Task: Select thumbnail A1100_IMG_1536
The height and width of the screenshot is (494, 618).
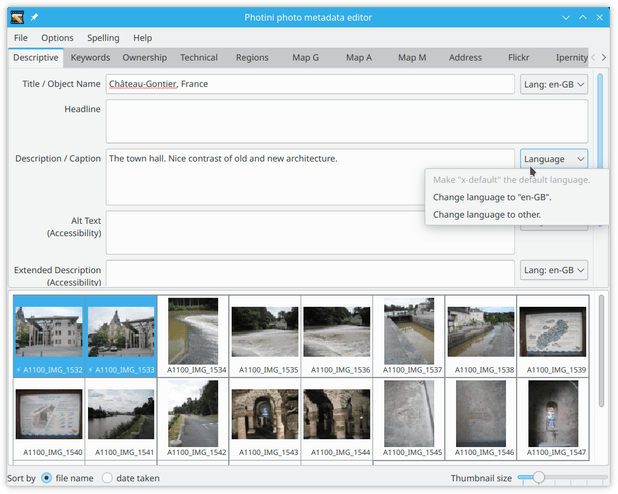Action: point(337,336)
